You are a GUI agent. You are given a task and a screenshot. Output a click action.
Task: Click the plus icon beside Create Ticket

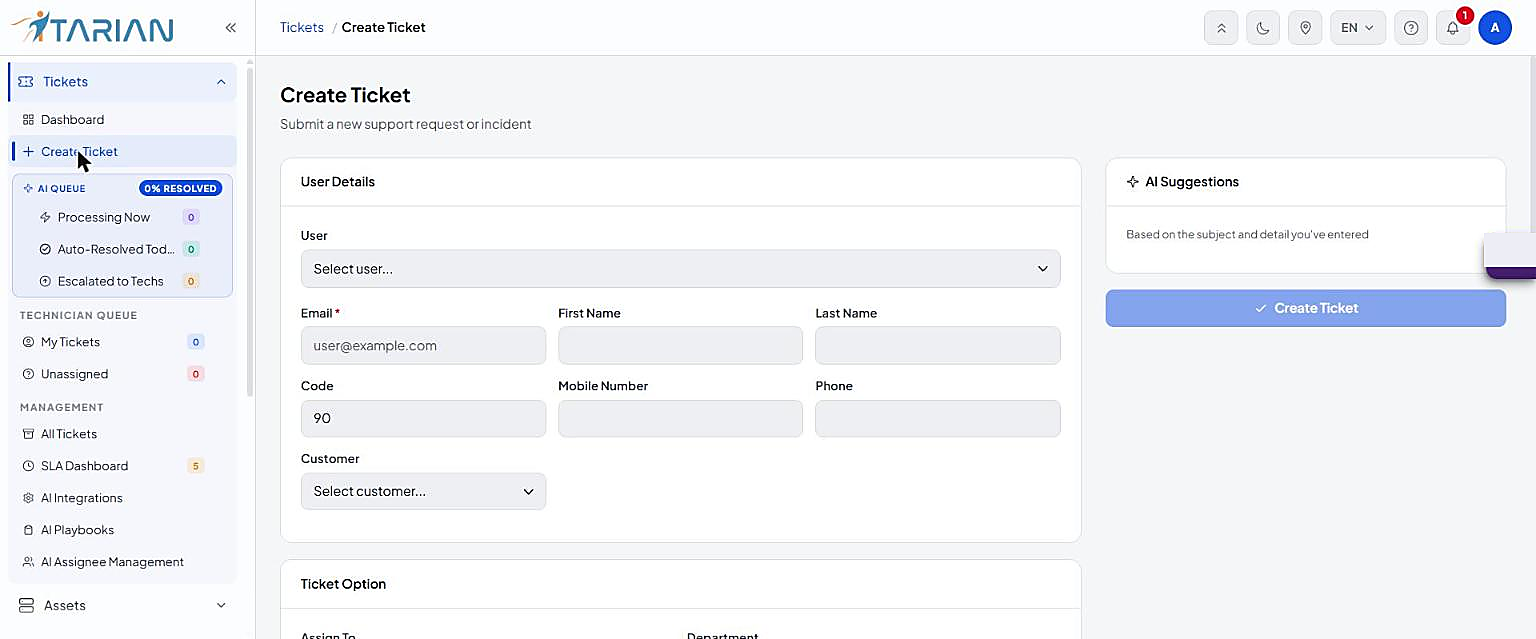(28, 152)
